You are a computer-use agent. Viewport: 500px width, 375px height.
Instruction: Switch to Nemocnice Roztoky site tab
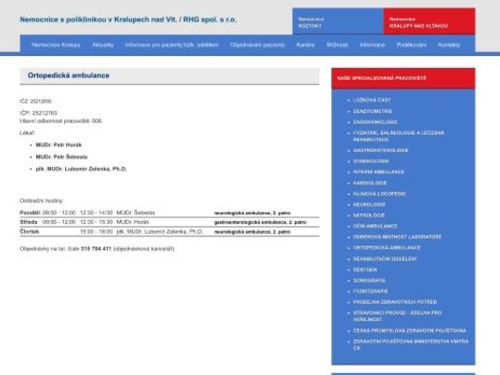(338, 21)
